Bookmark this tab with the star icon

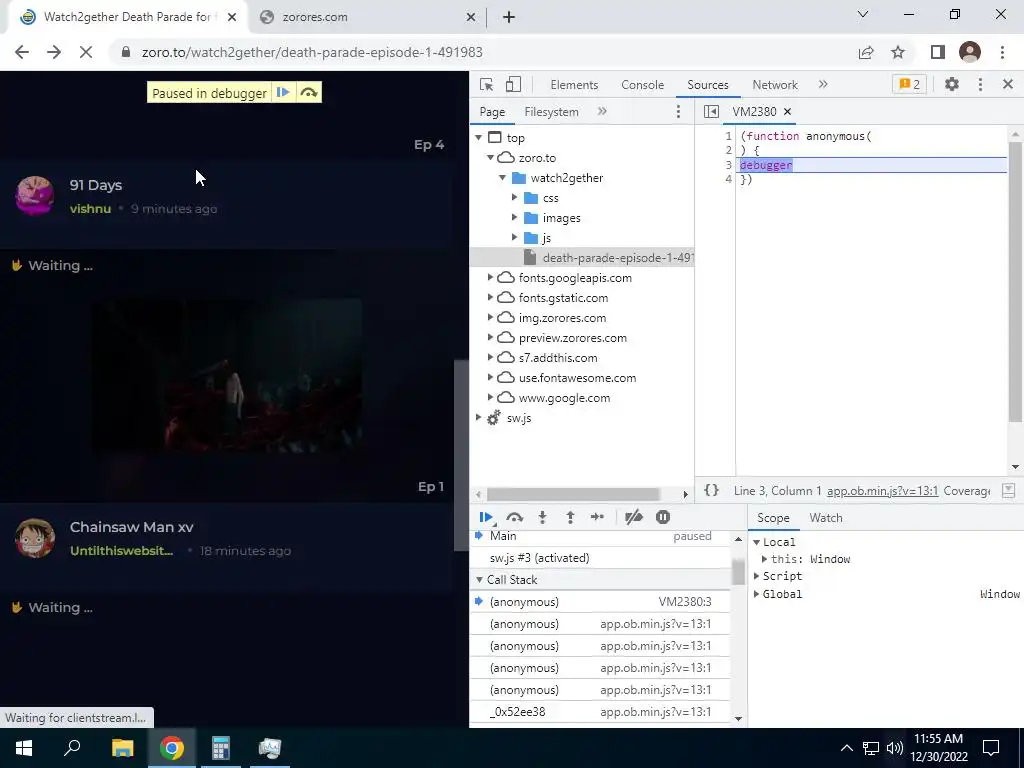click(x=898, y=52)
